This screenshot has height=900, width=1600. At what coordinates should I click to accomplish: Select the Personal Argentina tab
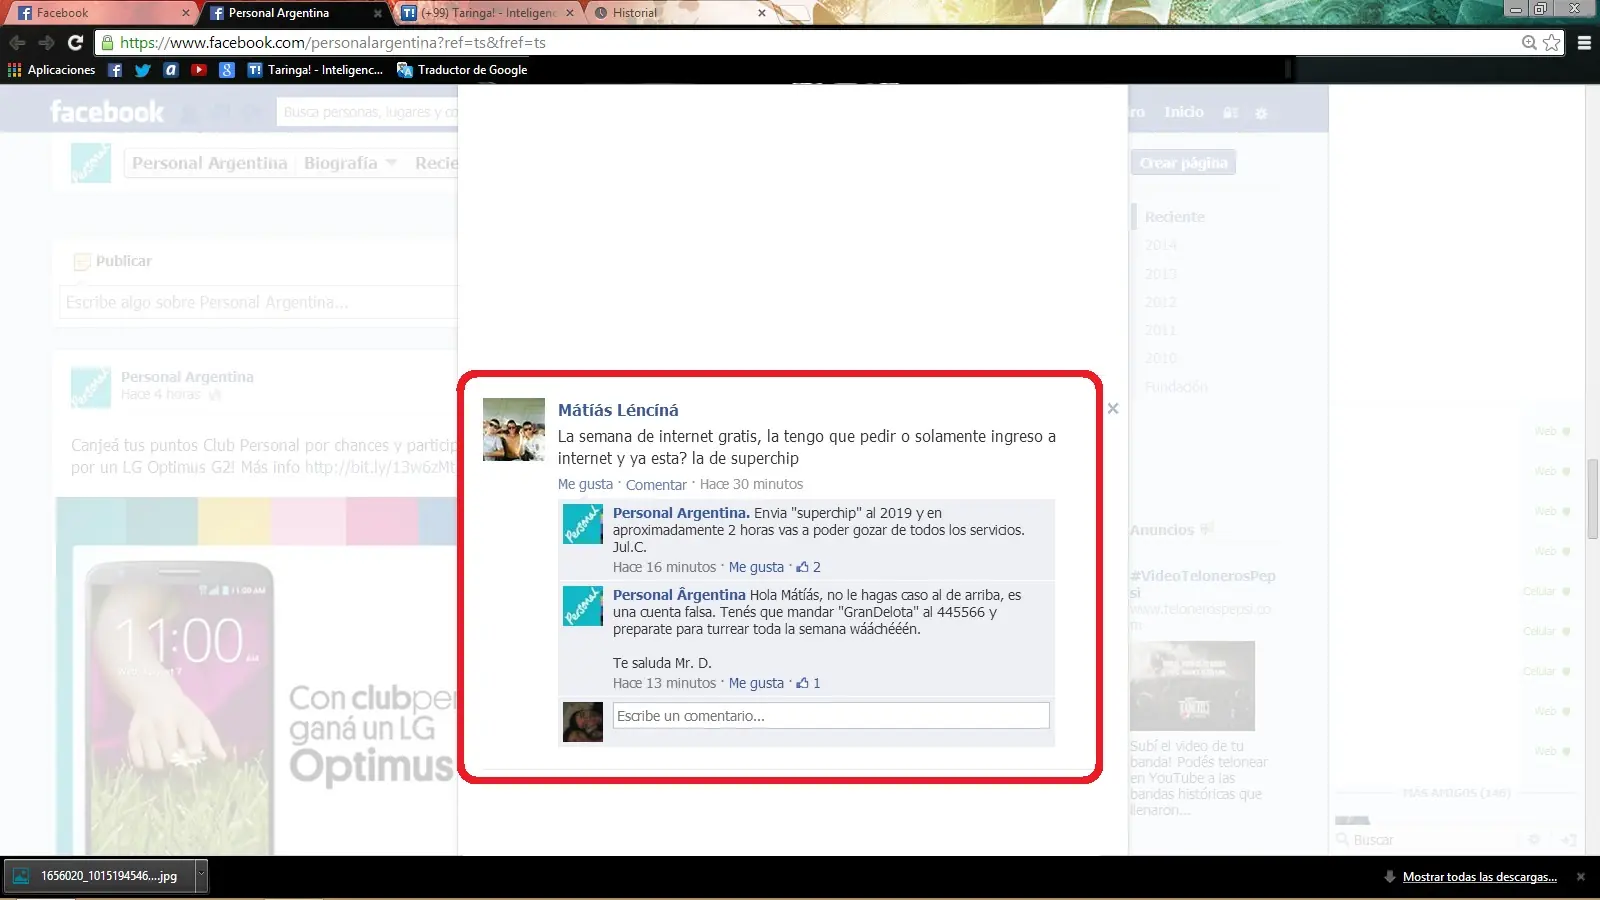[291, 13]
